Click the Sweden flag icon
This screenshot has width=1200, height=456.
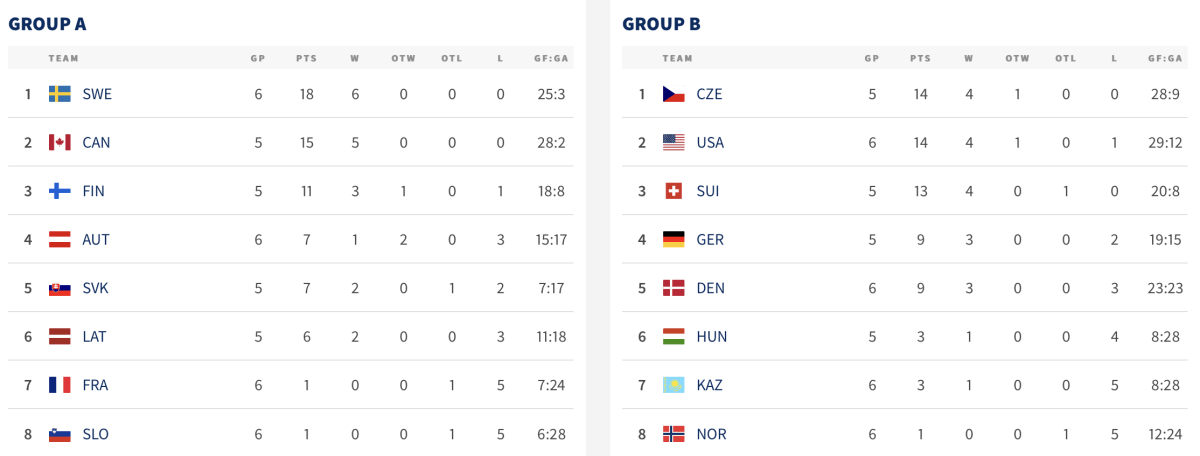pos(60,94)
